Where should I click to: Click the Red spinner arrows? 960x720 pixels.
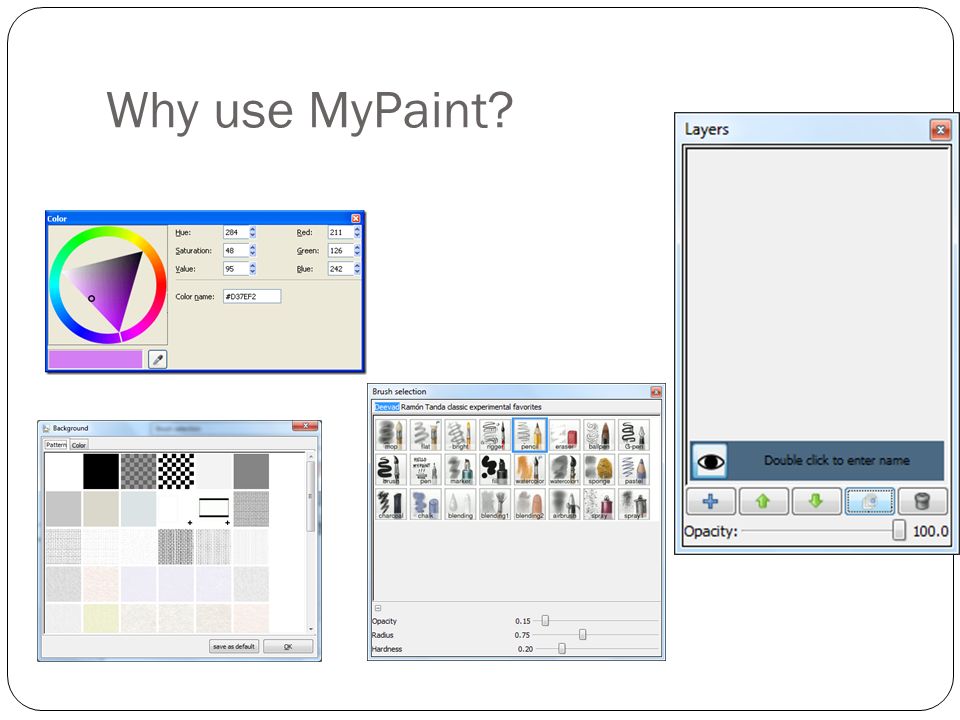coord(357,233)
